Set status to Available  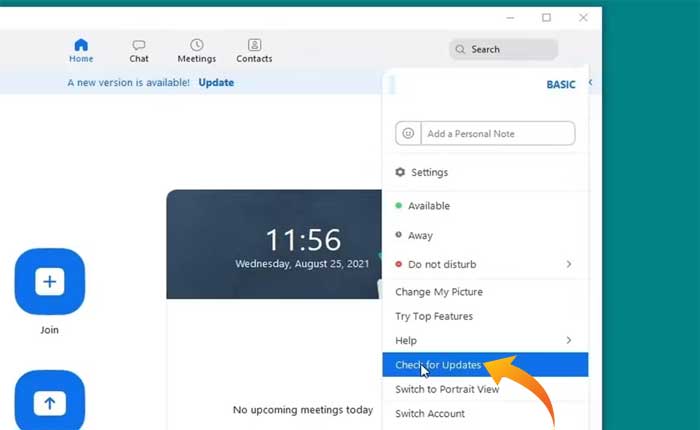tap(428, 206)
